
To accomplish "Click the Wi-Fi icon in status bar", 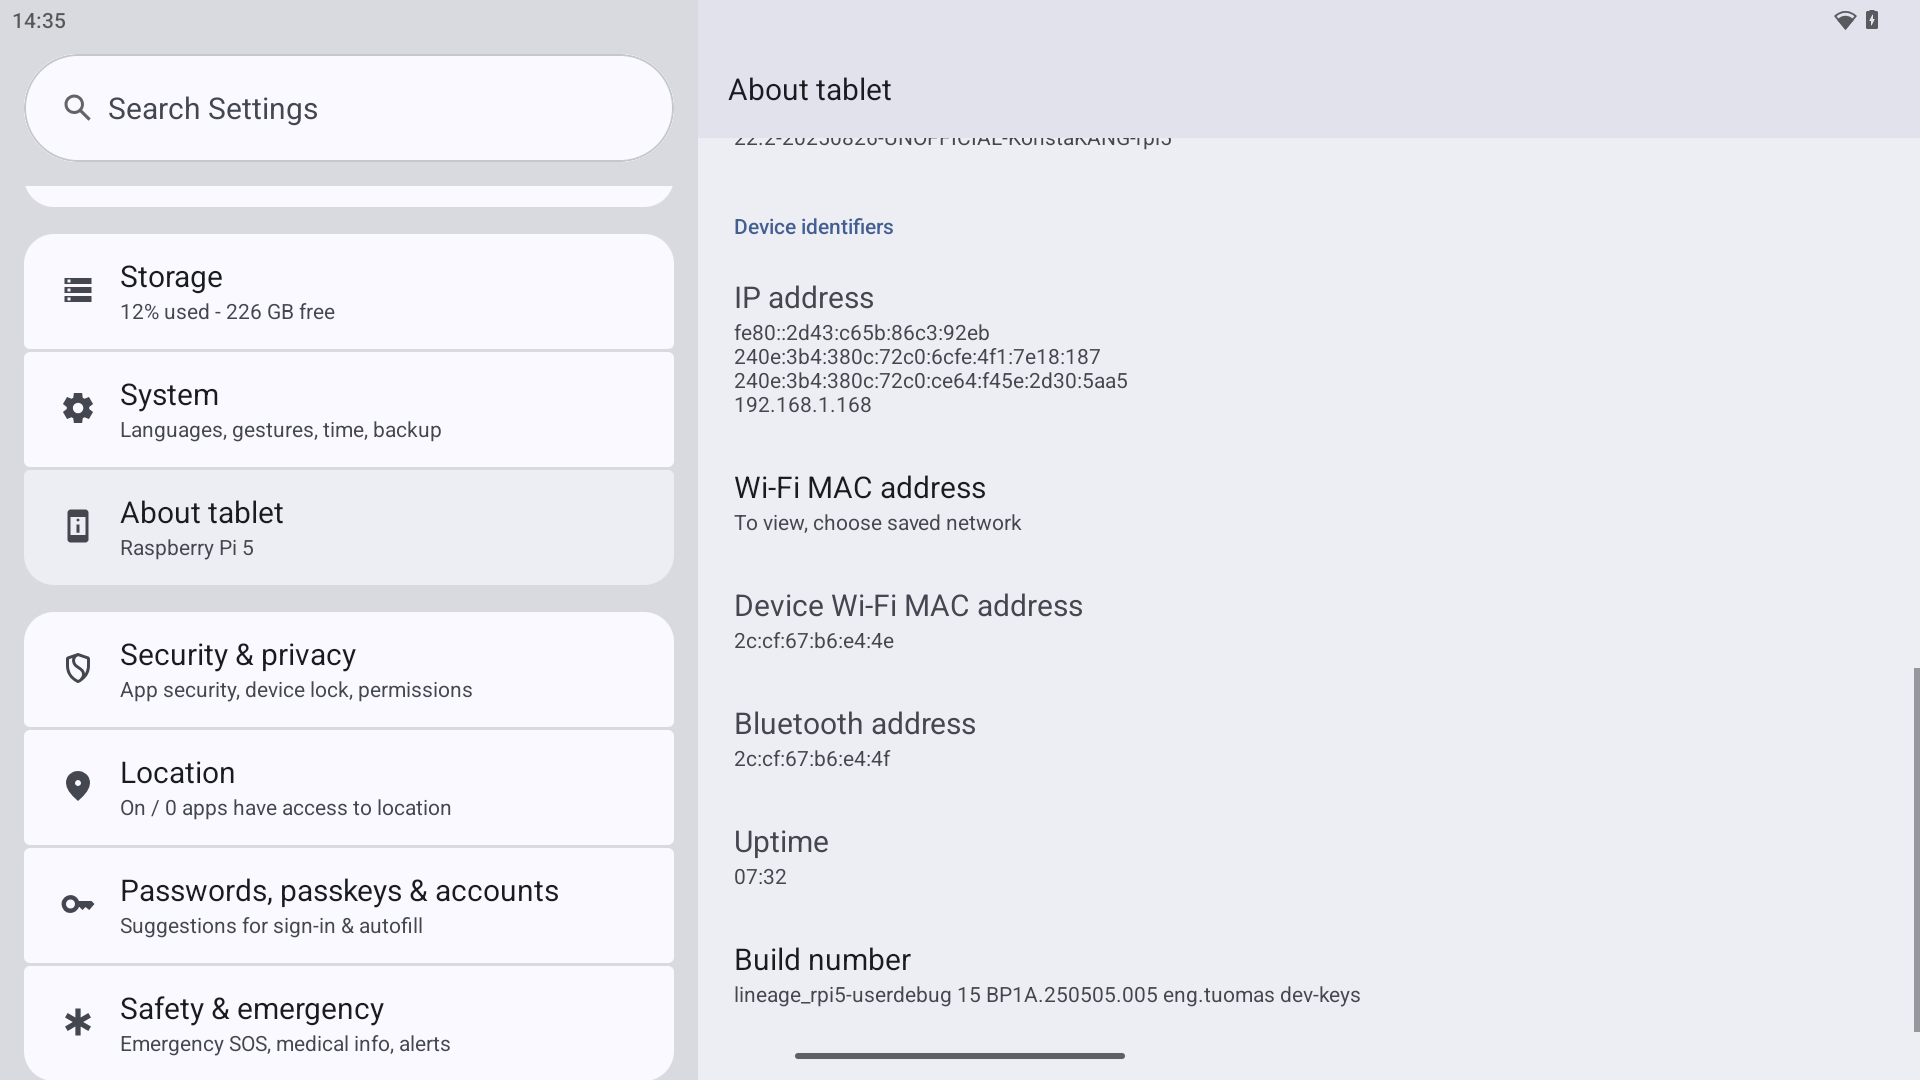I will (1843, 20).
